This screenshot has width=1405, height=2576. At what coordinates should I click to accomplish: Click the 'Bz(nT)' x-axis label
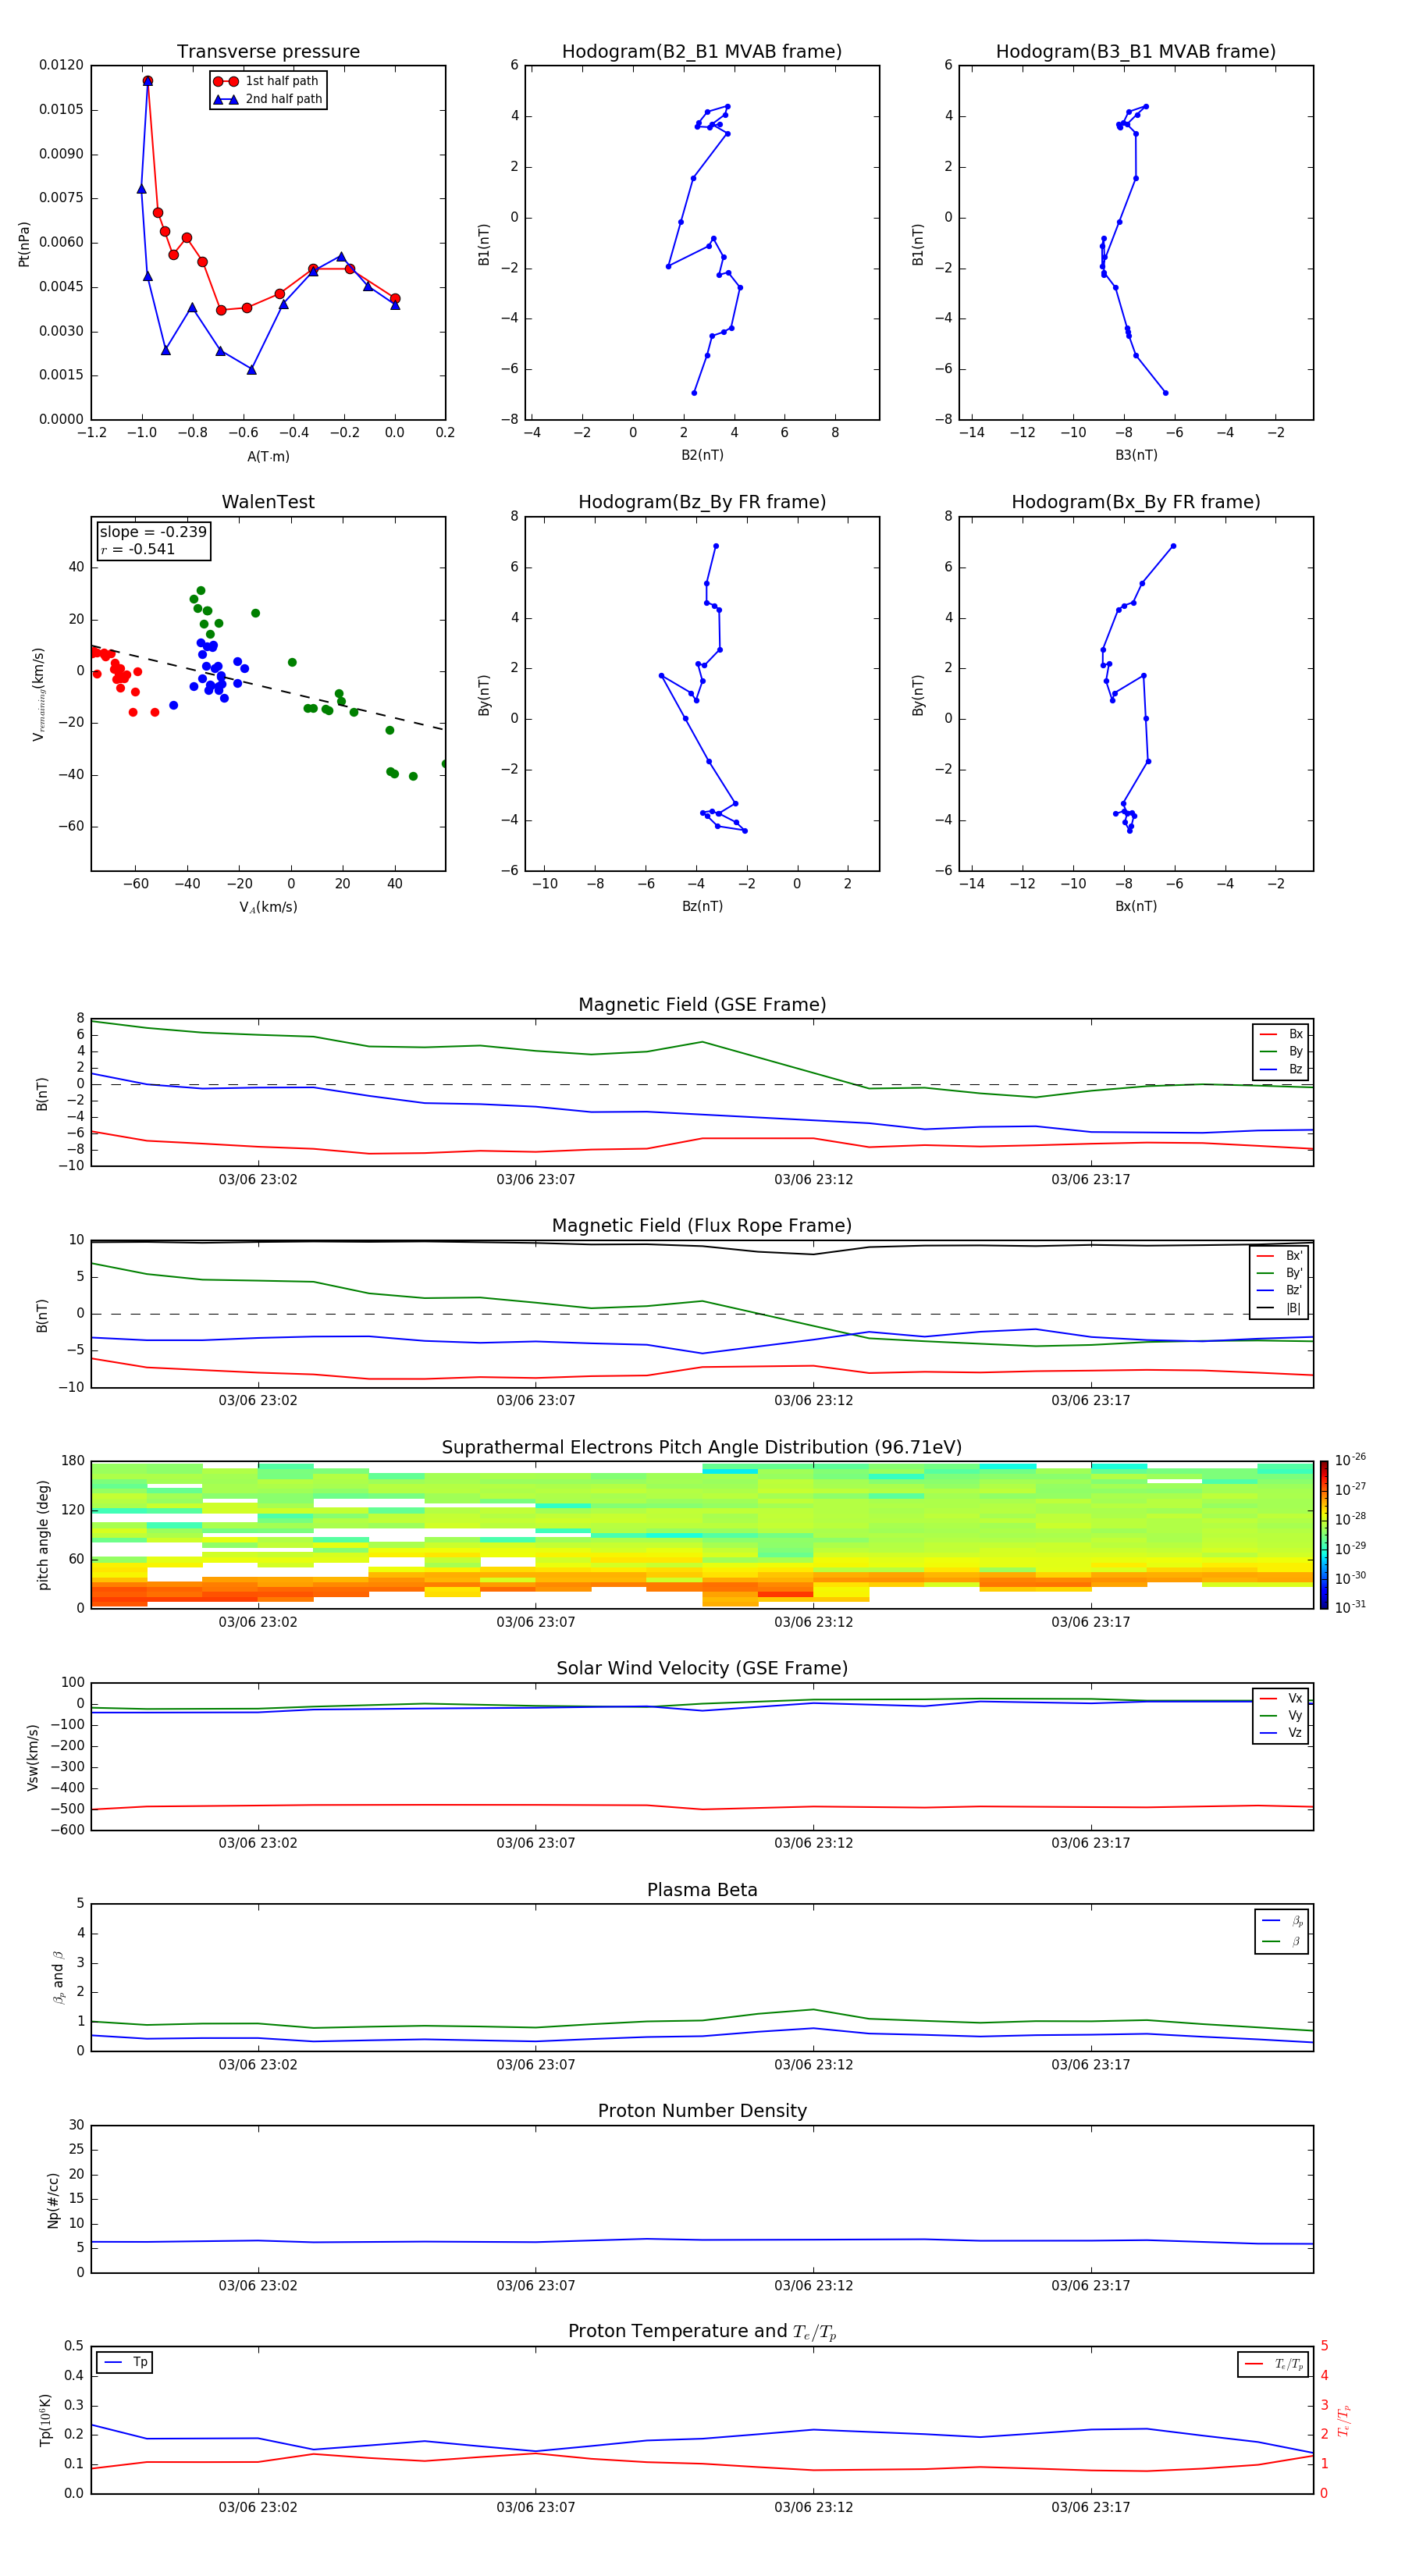coord(702,906)
